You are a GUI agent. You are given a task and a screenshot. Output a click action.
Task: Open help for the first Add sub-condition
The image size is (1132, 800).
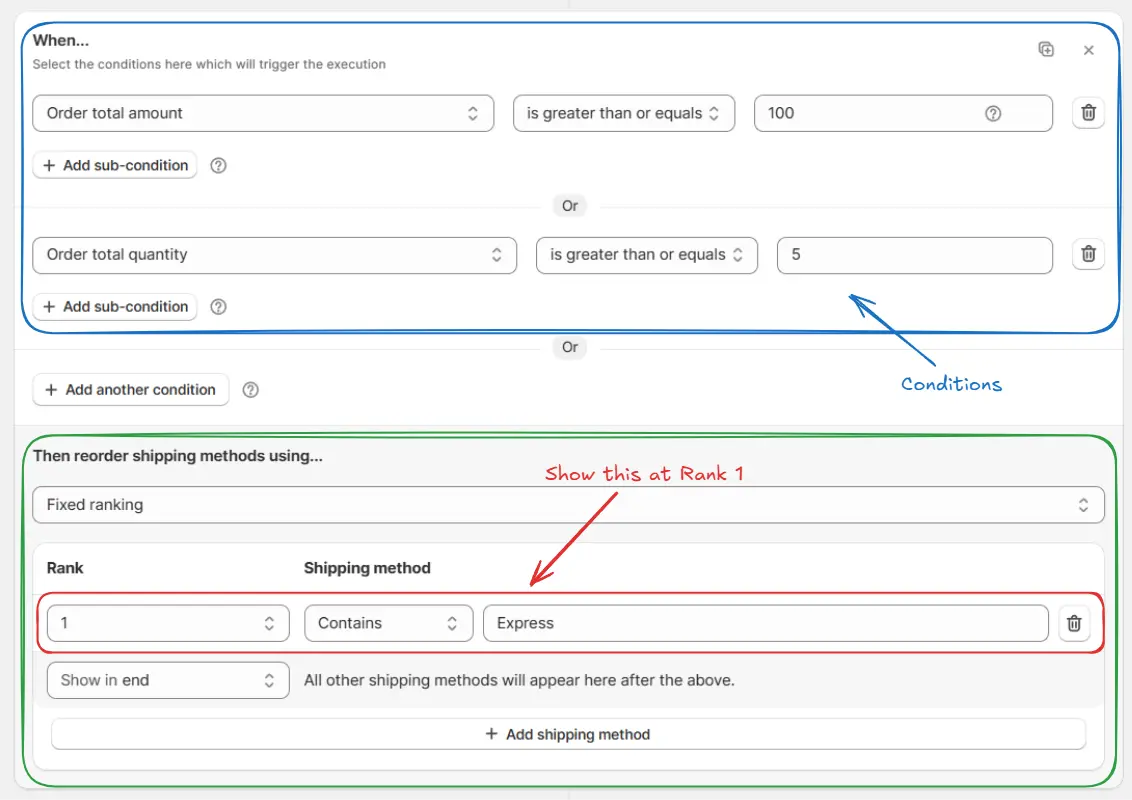pos(218,165)
